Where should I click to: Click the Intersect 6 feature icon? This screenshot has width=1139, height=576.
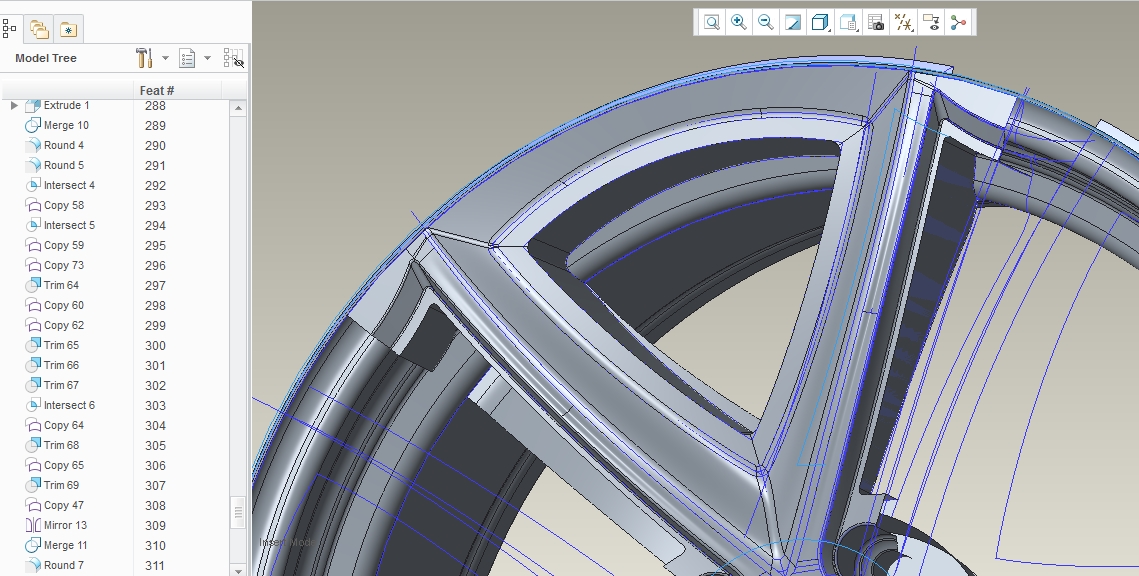pos(33,405)
